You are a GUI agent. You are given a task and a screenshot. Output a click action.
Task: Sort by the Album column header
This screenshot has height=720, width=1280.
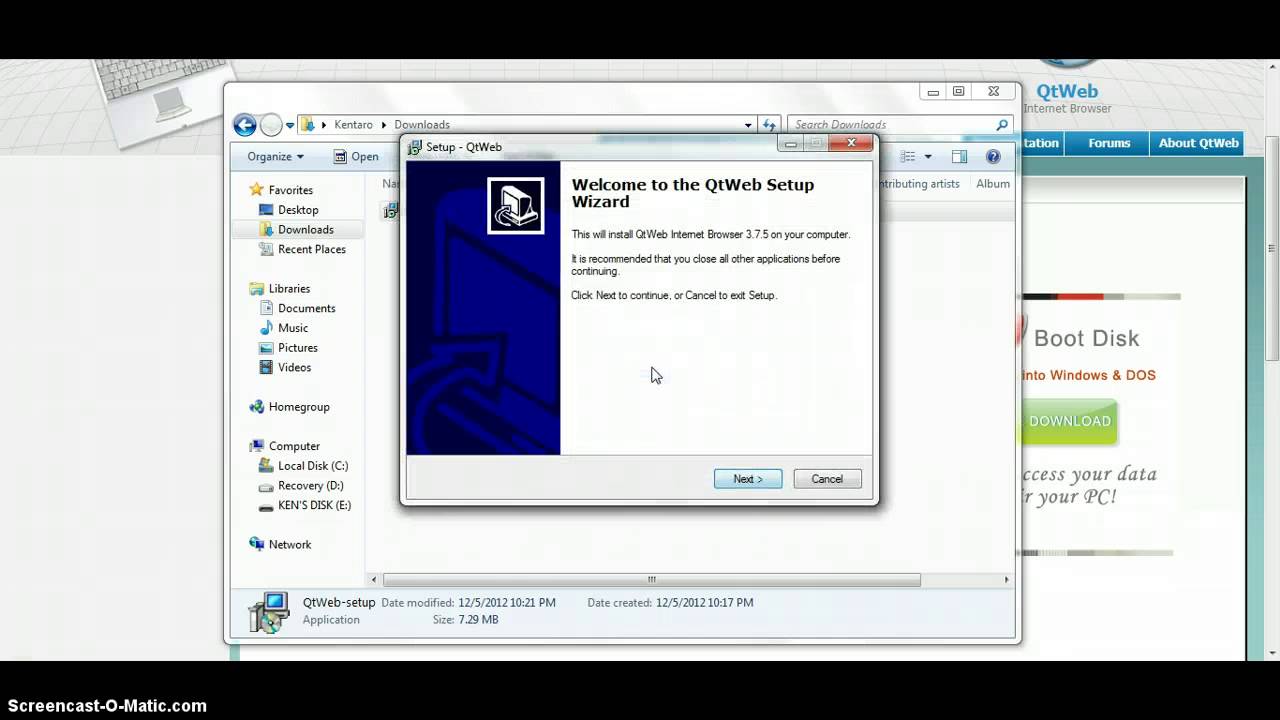[993, 184]
